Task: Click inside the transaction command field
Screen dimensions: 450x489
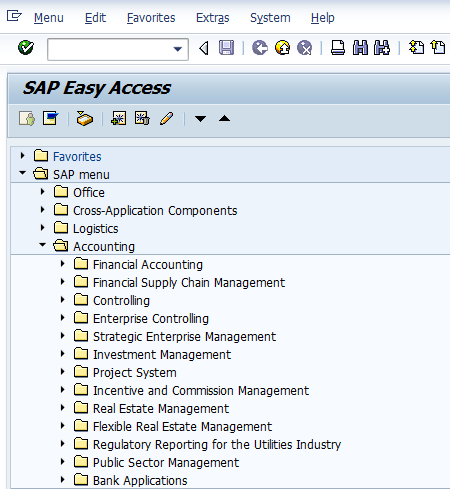Action: click(110, 49)
